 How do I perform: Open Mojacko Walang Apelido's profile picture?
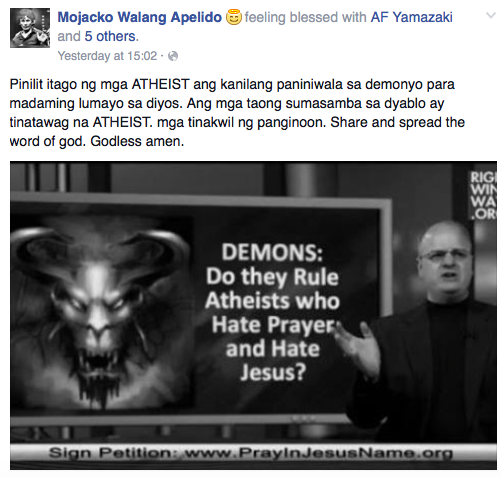(30, 28)
